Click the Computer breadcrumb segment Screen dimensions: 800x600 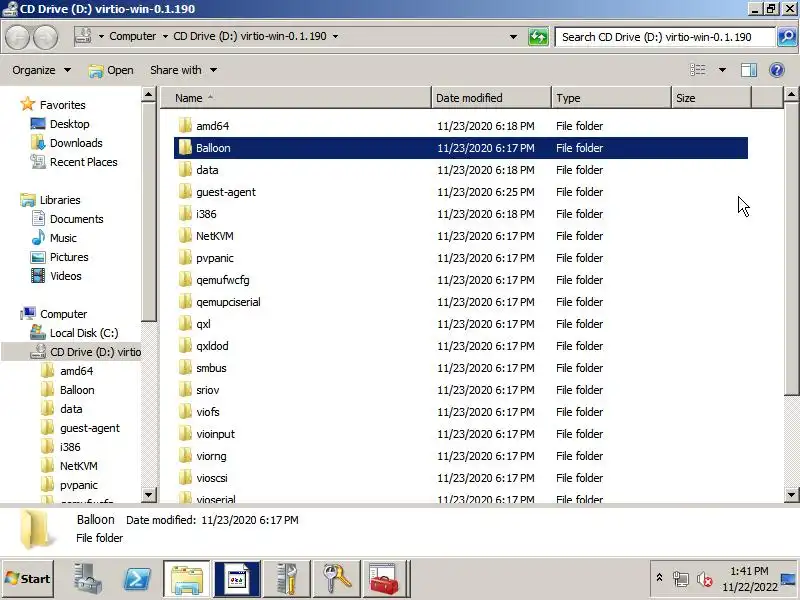coord(133,36)
